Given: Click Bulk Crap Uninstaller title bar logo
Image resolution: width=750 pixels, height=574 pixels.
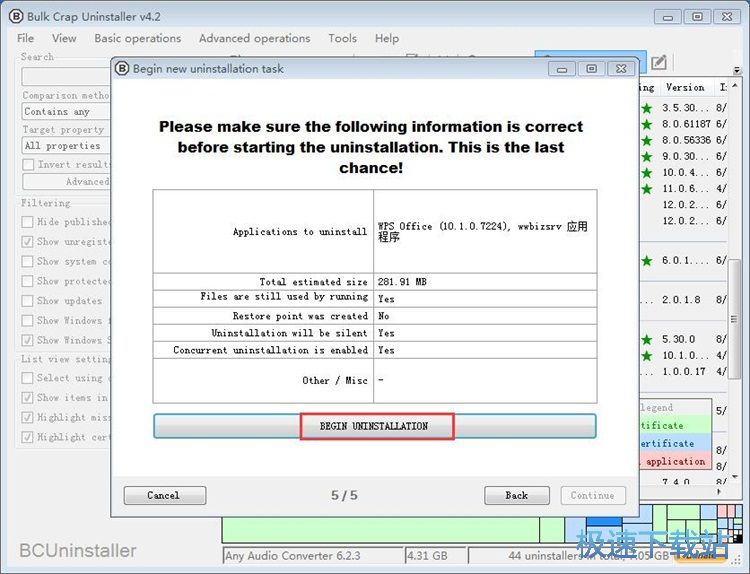Looking at the screenshot, I should (16, 16).
